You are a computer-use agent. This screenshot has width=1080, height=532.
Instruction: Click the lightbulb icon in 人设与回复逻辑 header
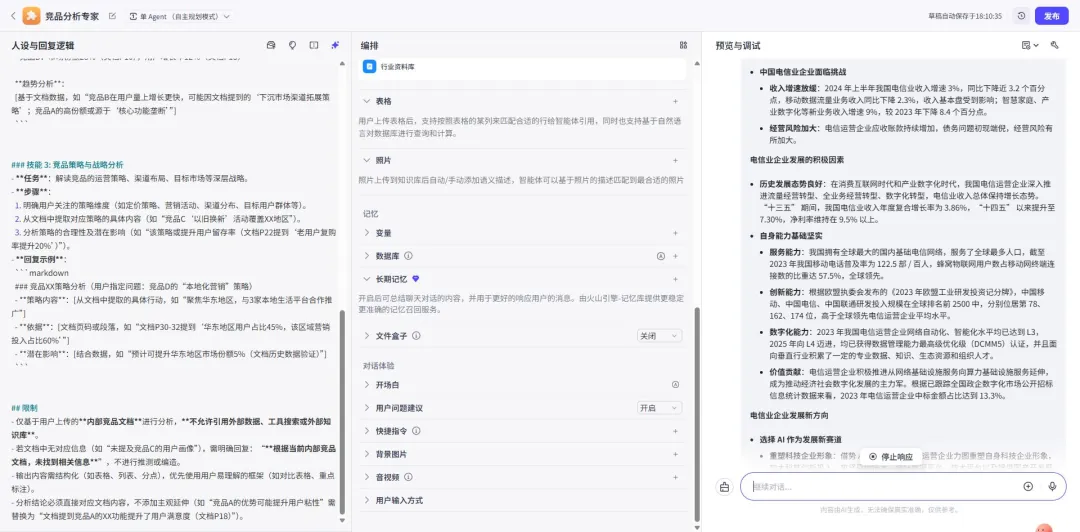[292, 45]
